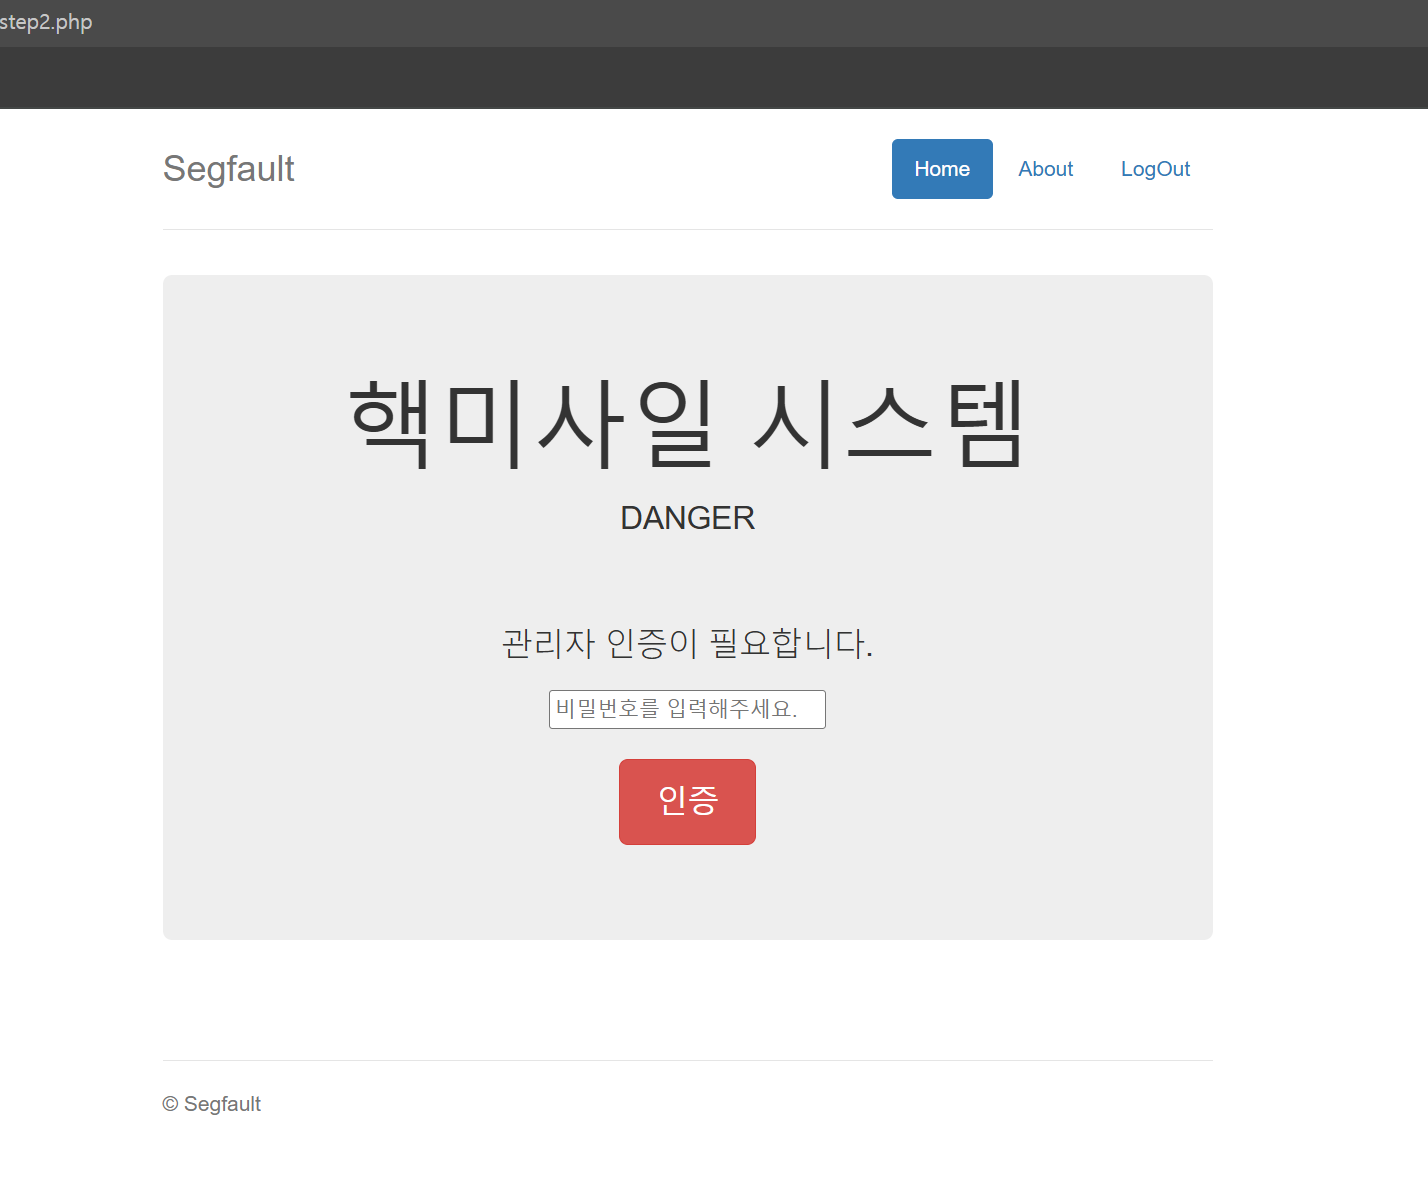The height and width of the screenshot is (1186, 1428).
Task: Select About from the navbar
Action: point(1045,169)
